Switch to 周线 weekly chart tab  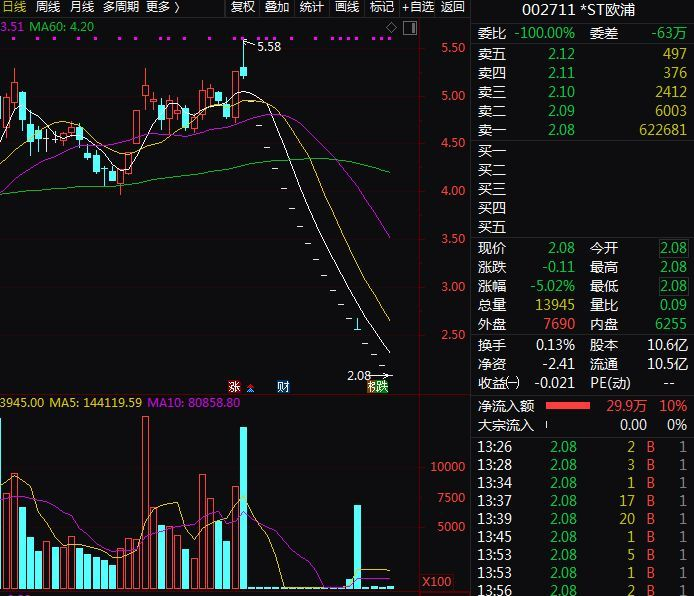(x=48, y=7)
